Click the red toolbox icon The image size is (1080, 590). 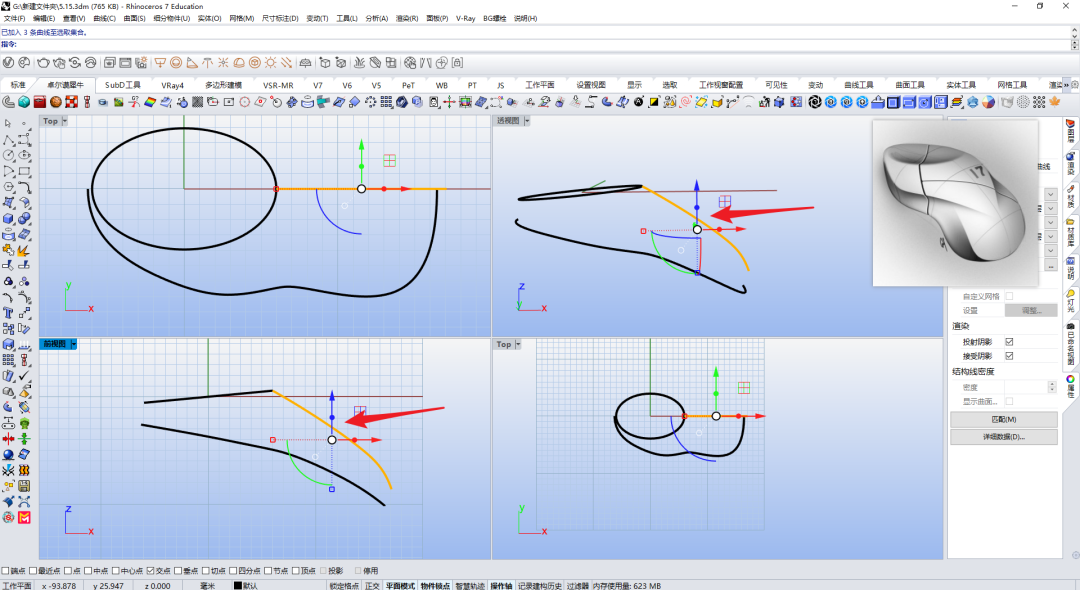coord(40,102)
